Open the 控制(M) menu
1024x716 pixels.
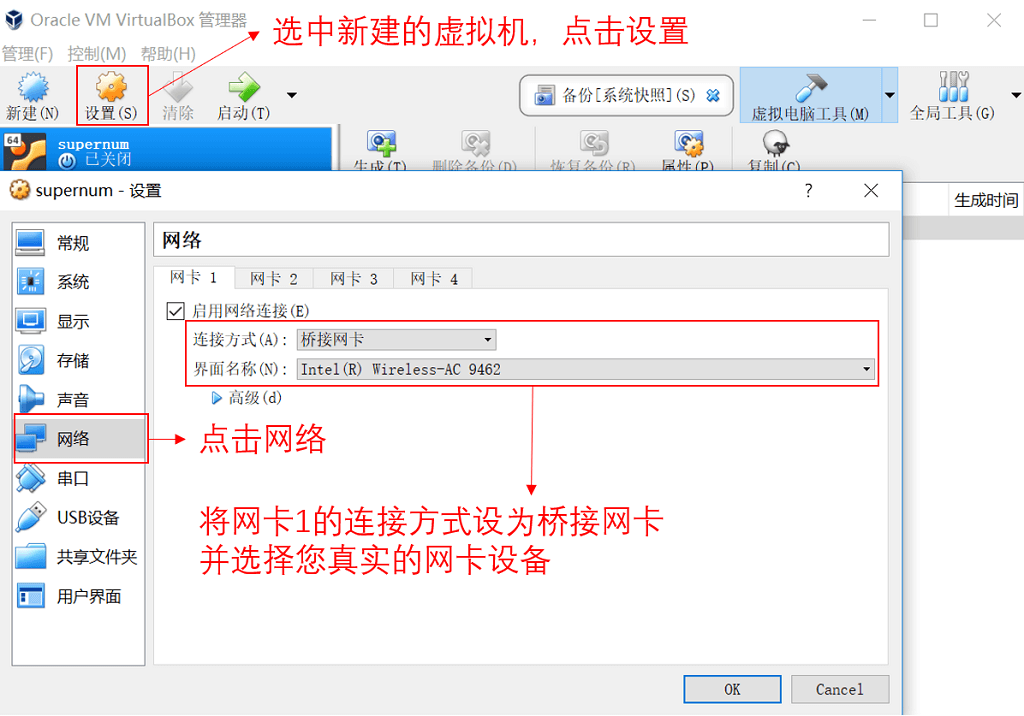[96, 54]
